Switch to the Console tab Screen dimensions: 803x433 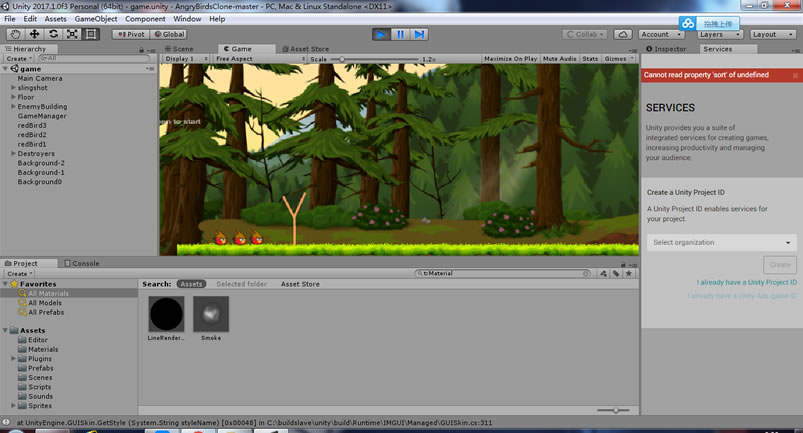tap(82, 264)
